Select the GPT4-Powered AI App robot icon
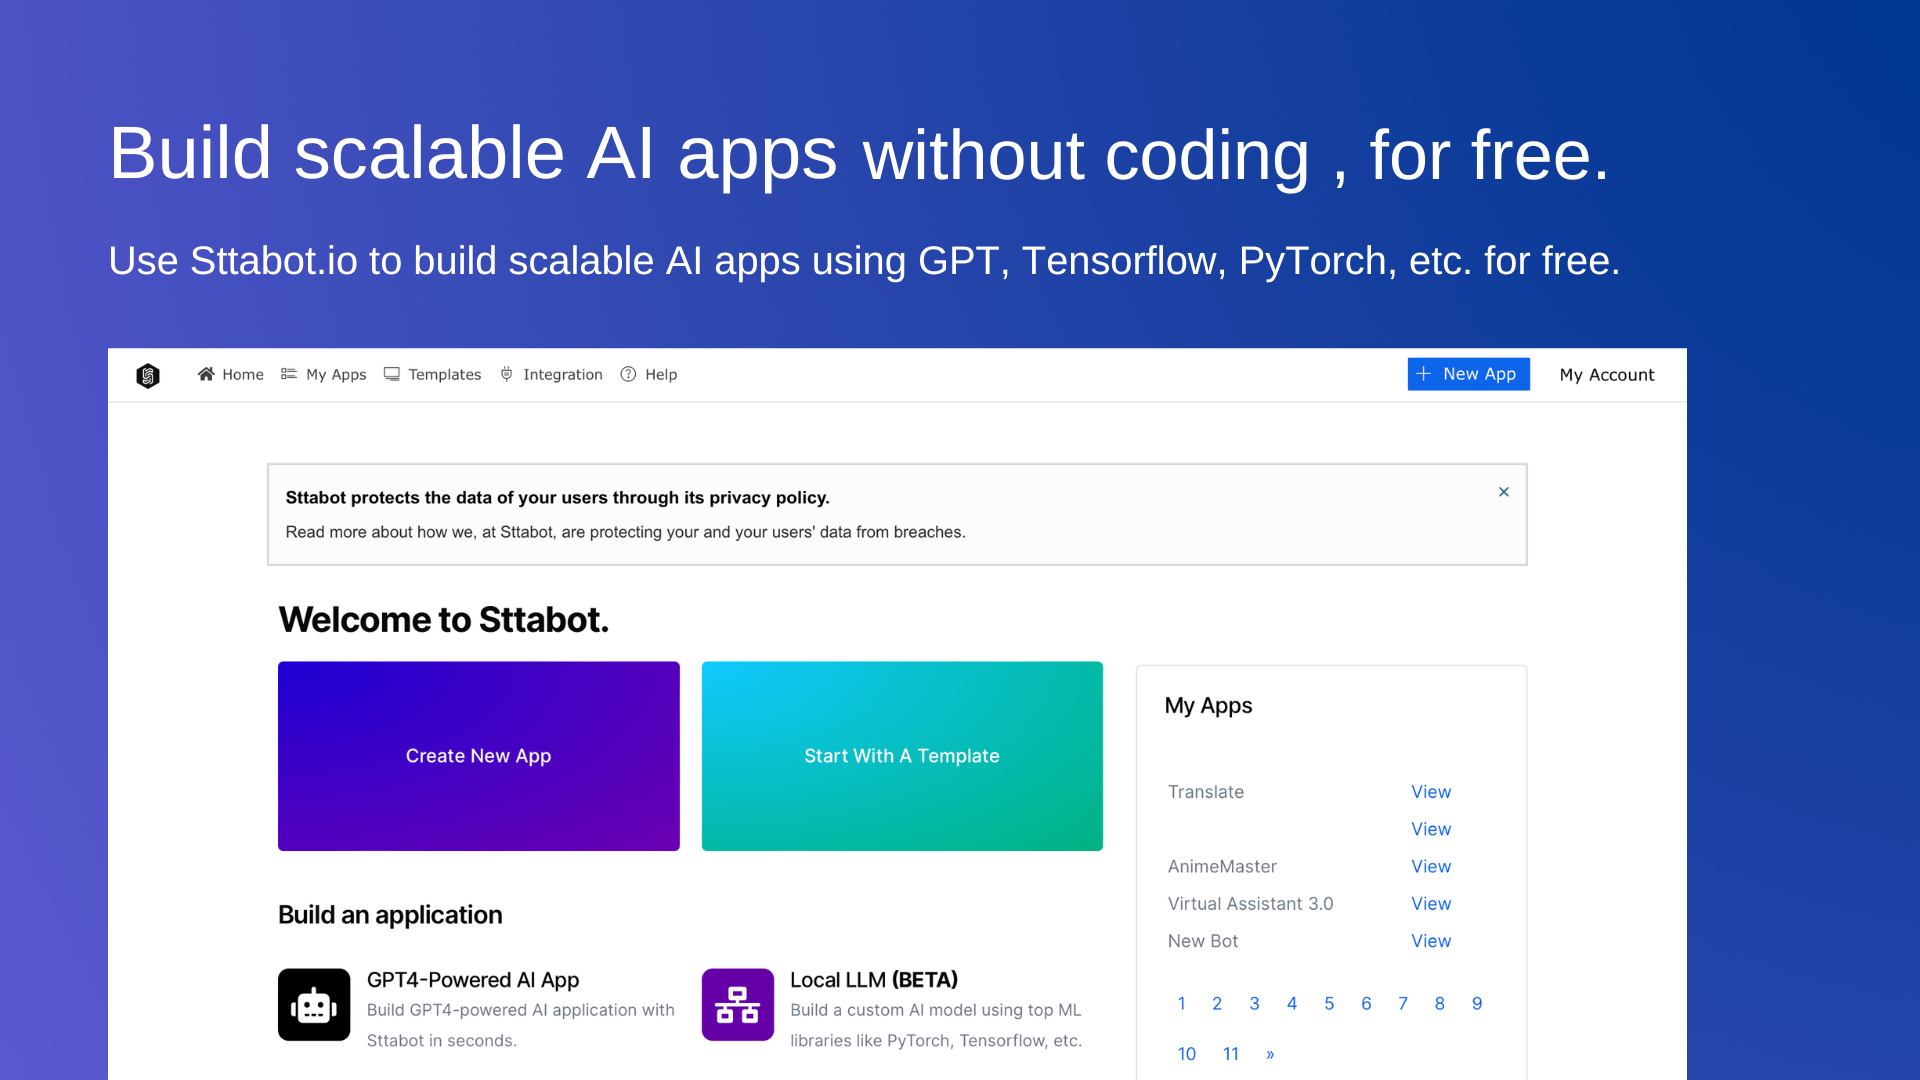The width and height of the screenshot is (1920, 1080). [x=314, y=1005]
